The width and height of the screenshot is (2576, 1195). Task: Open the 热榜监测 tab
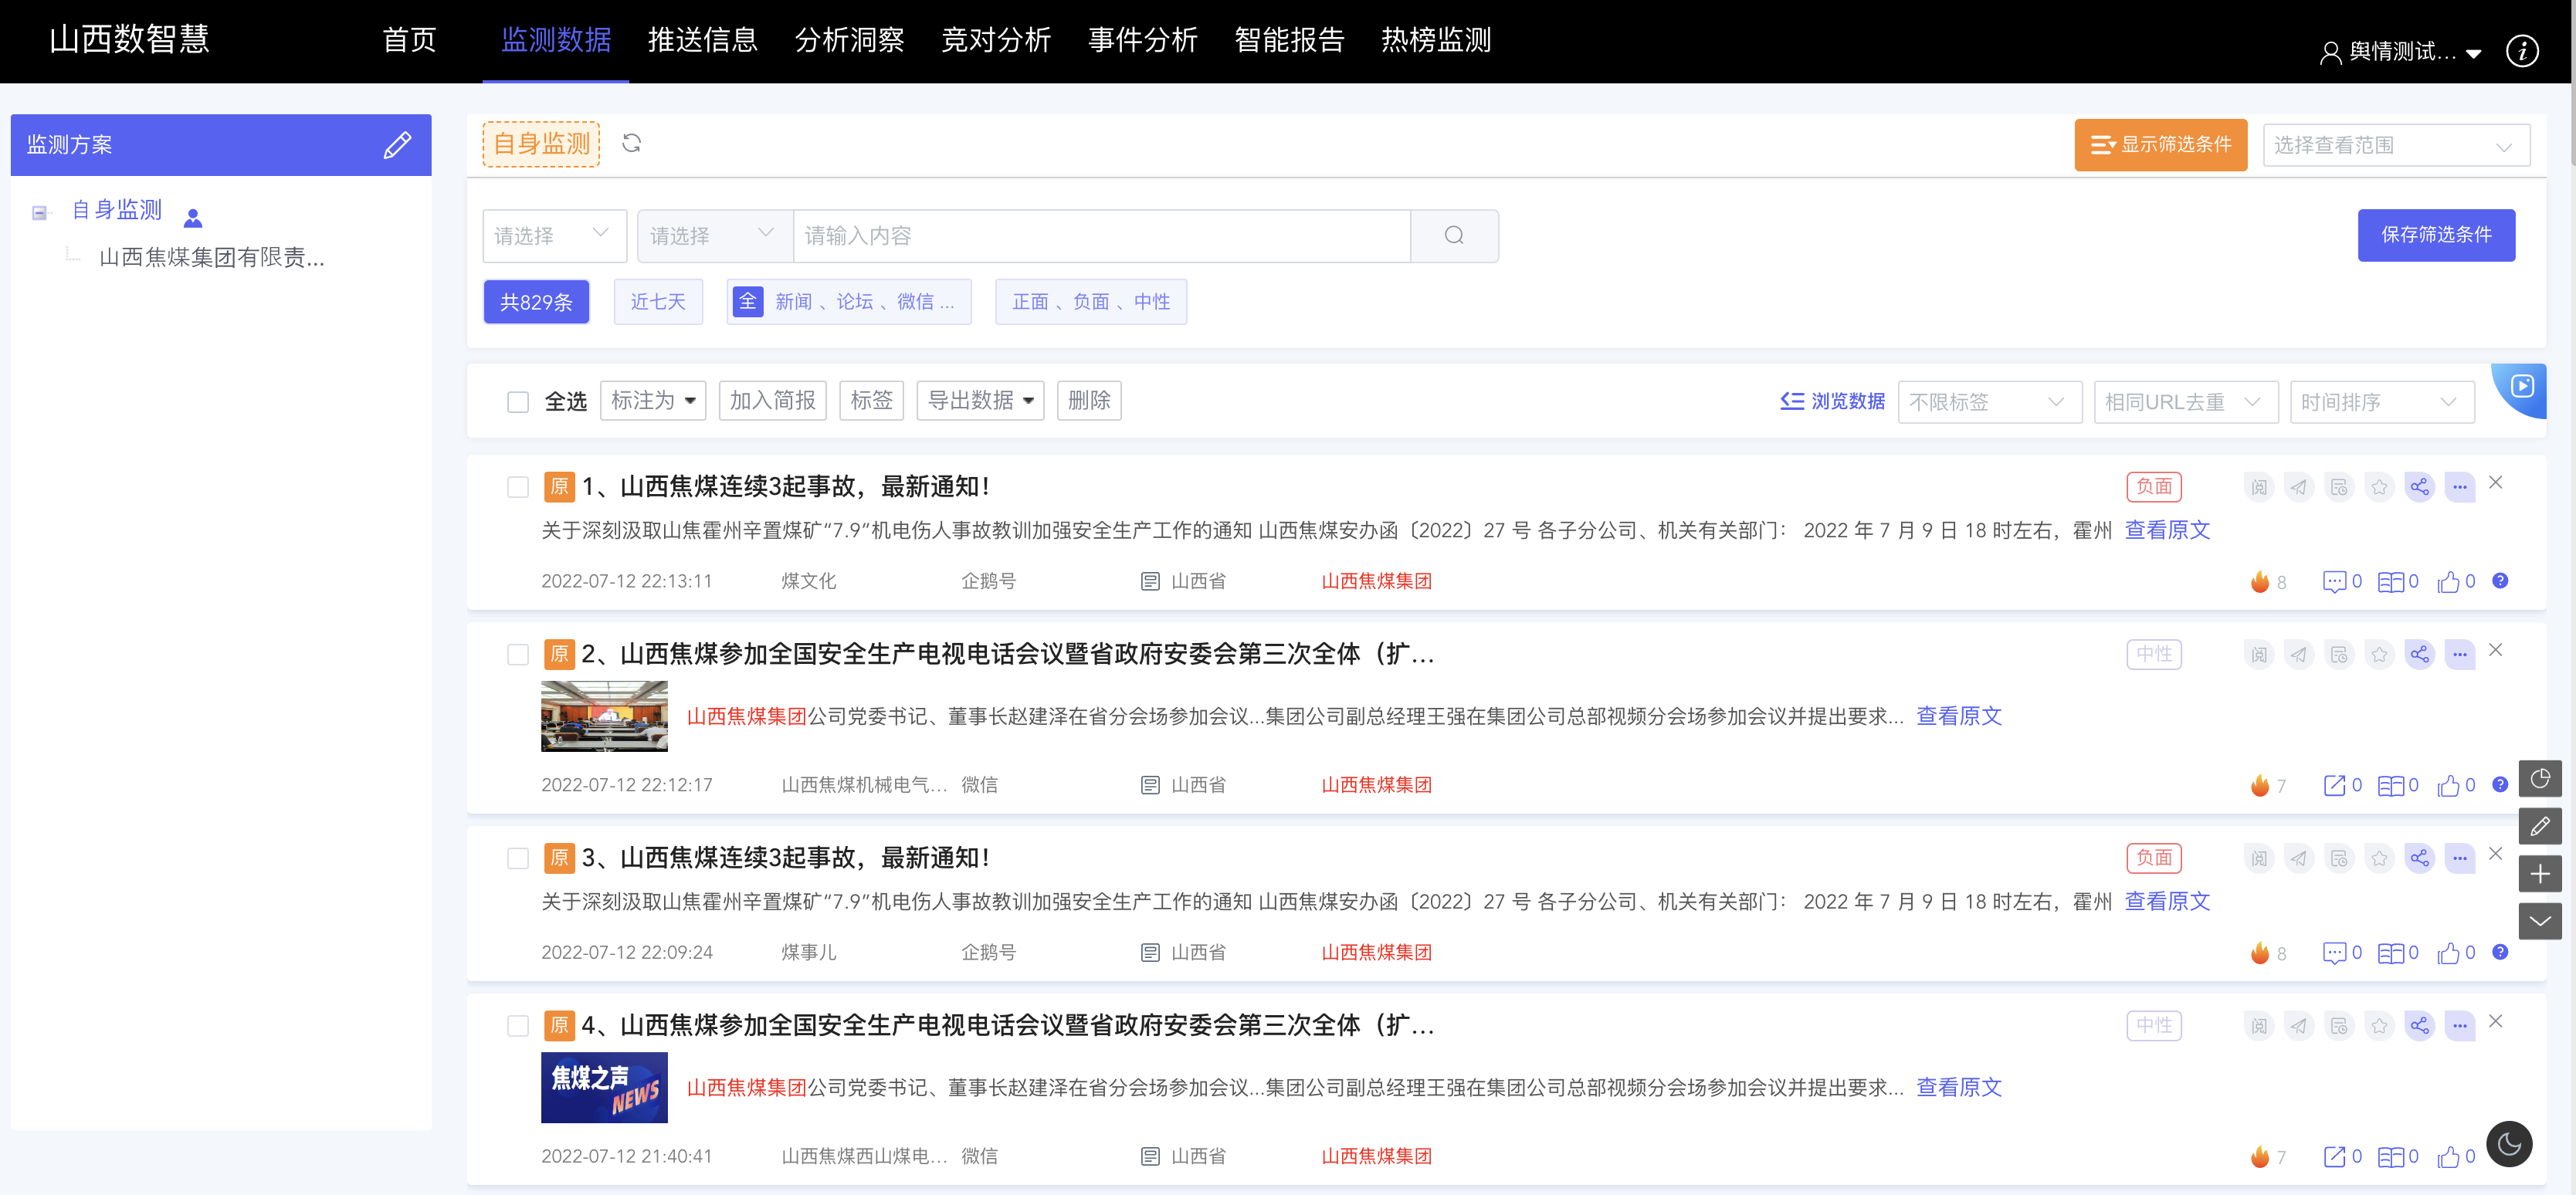(x=1435, y=40)
